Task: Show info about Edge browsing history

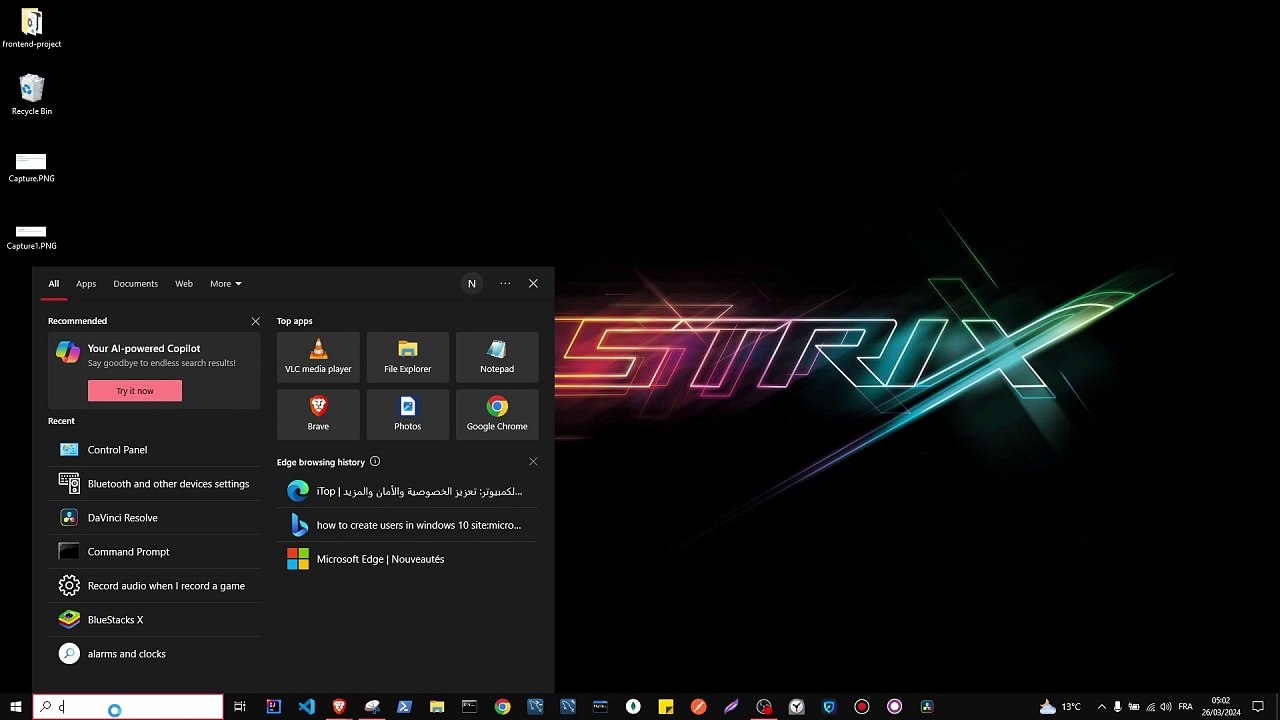Action: [x=375, y=462]
